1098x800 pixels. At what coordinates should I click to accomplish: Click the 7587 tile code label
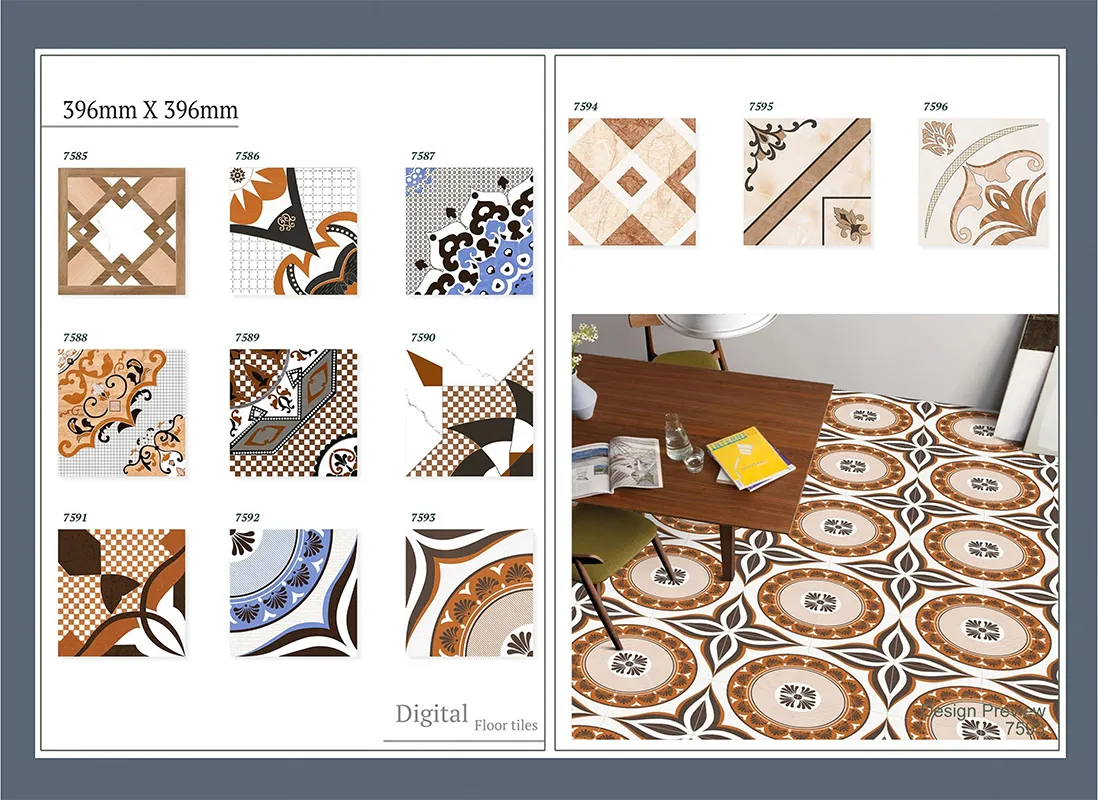pyautogui.click(x=422, y=156)
